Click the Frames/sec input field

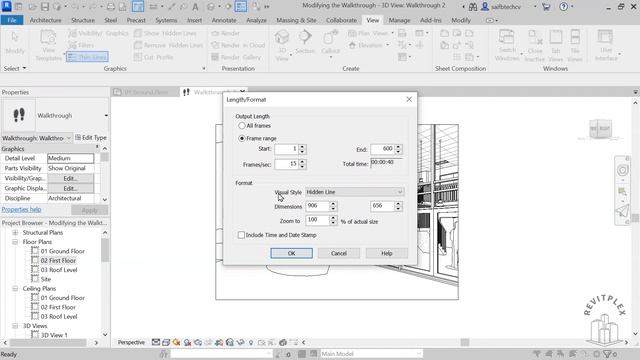coord(287,164)
